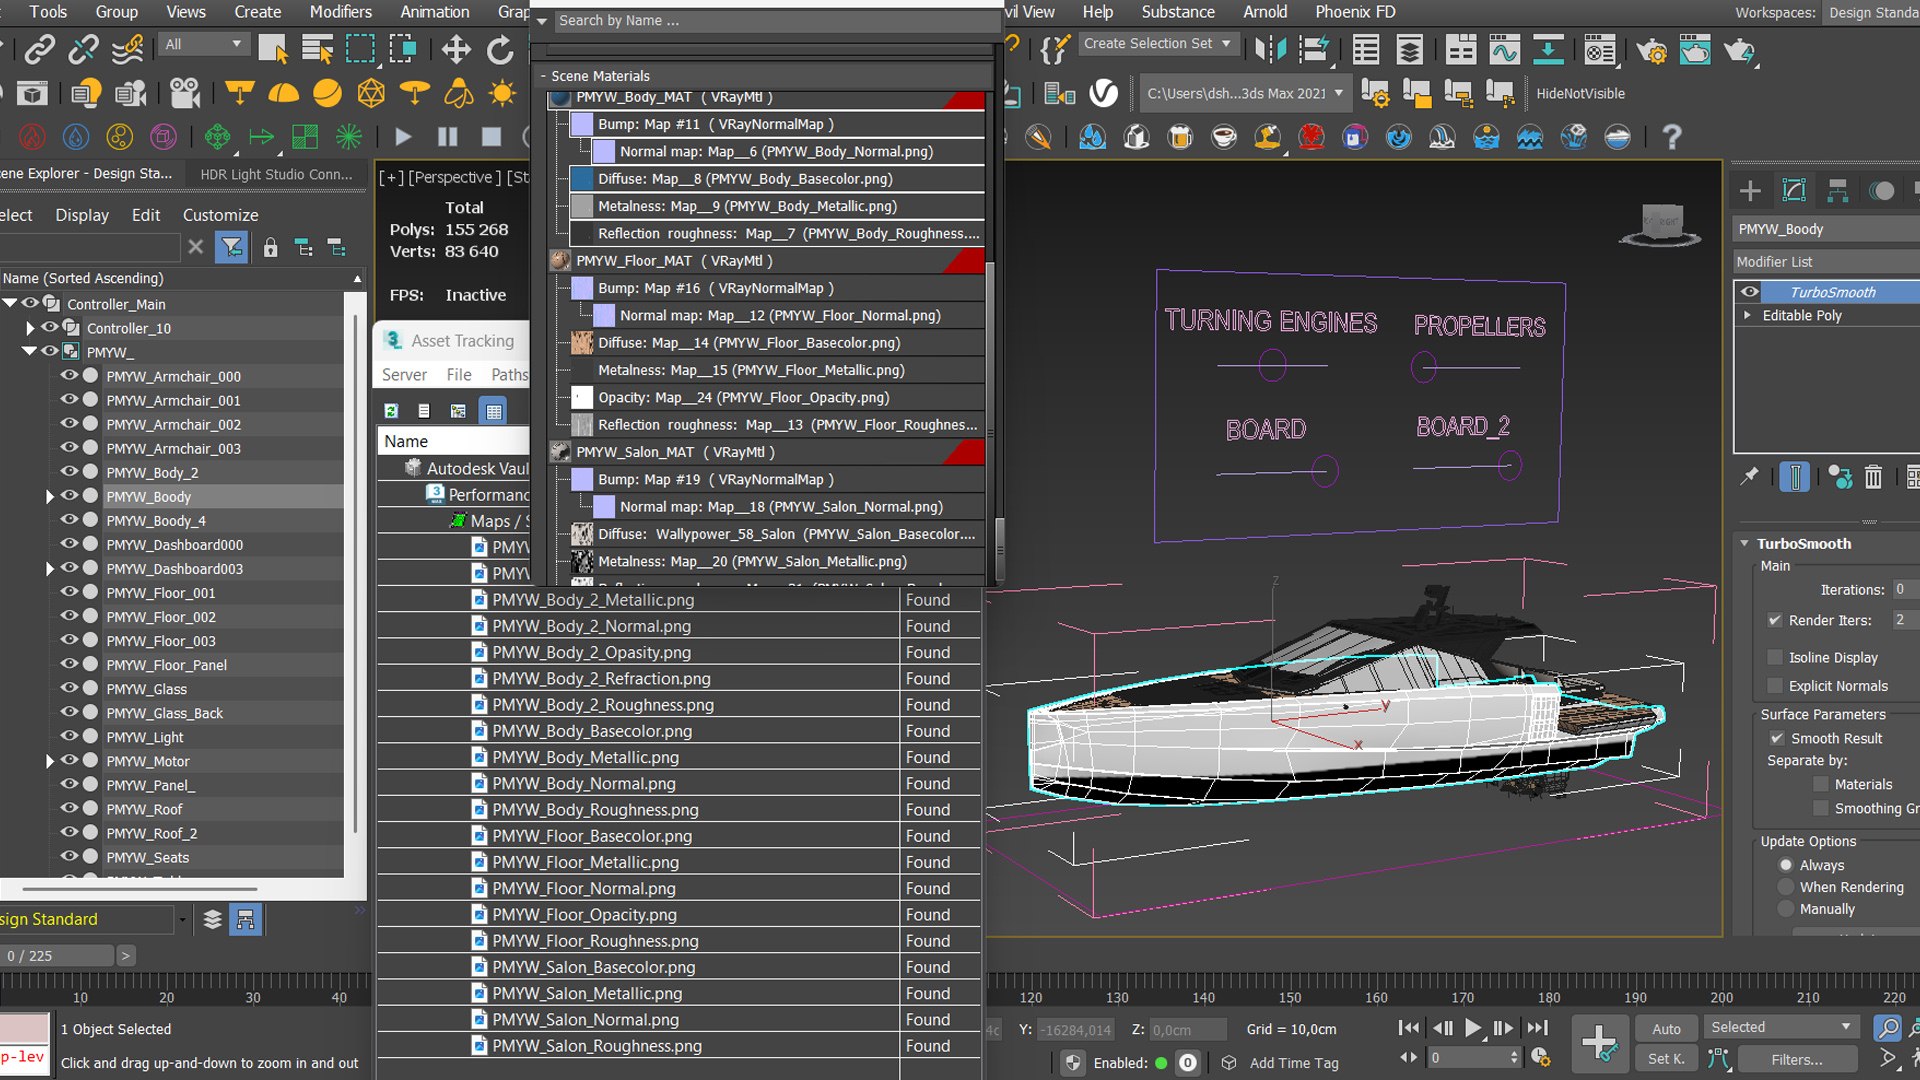Enable Explicit Normals checkbox
The height and width of the screenshot is (1080, 1920).
click(1775, 686)
